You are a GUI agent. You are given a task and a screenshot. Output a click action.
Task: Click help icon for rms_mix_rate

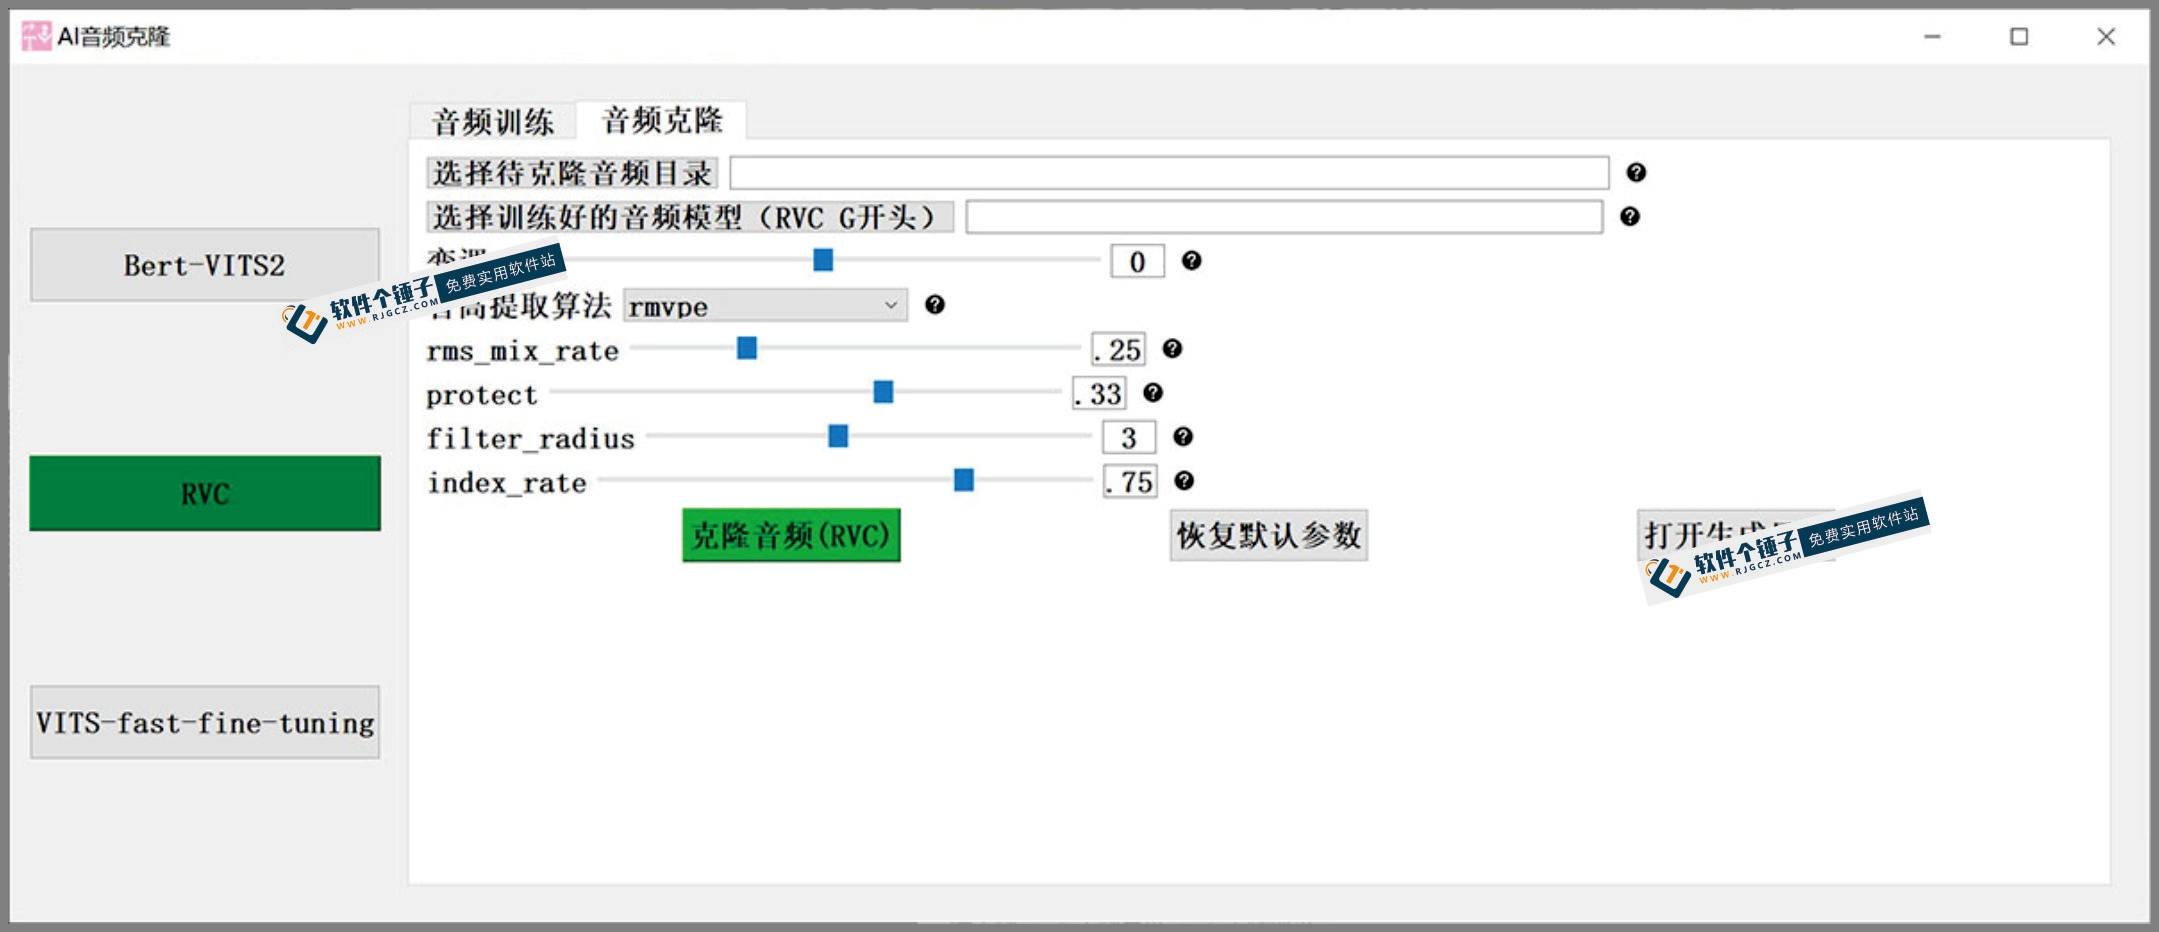(x=1173, y=349)
